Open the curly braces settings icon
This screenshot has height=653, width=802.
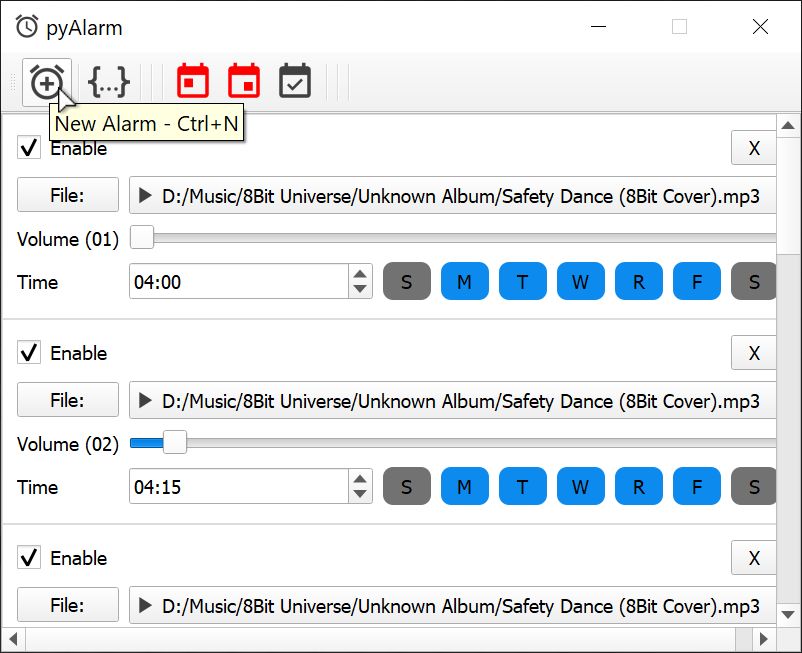109,82
